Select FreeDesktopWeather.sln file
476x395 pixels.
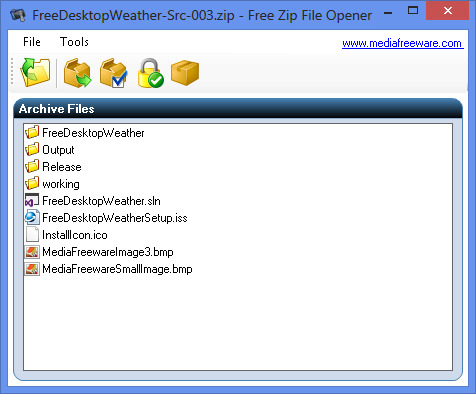(x=101, y=201)
